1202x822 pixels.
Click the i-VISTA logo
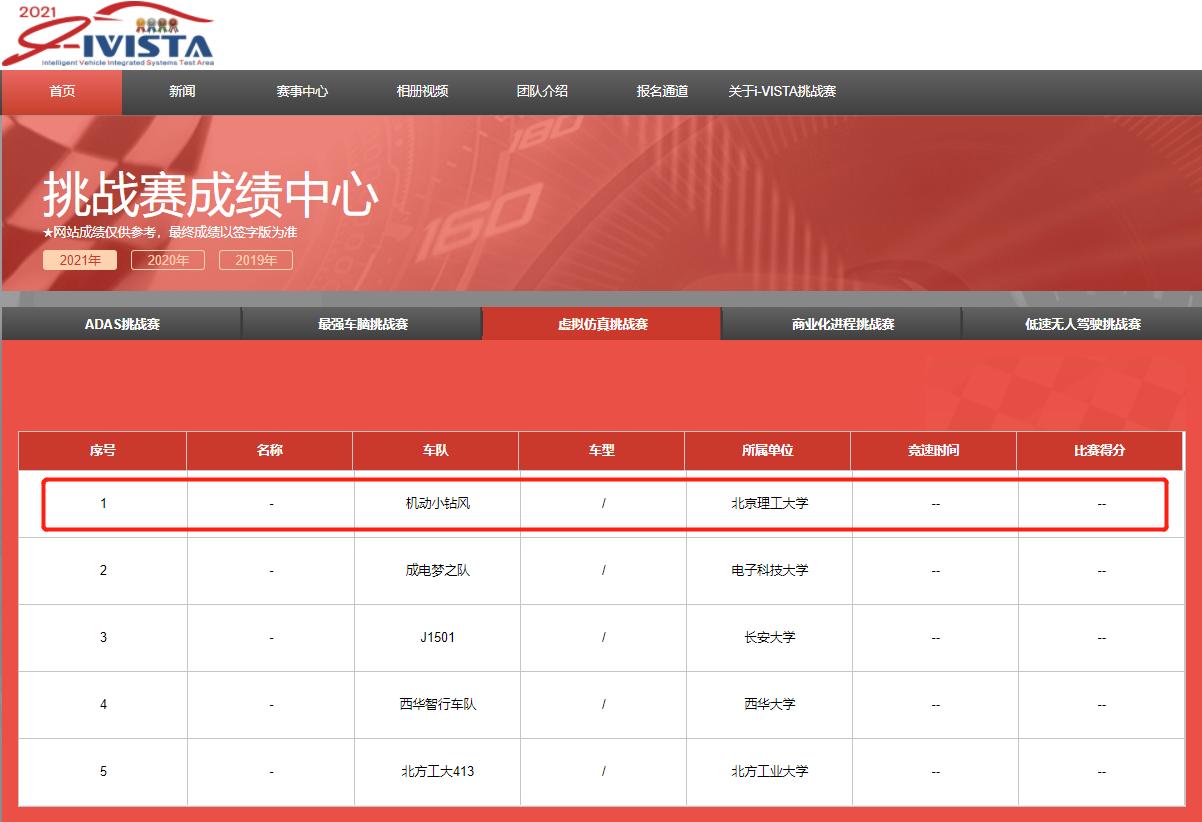point(108,36)
